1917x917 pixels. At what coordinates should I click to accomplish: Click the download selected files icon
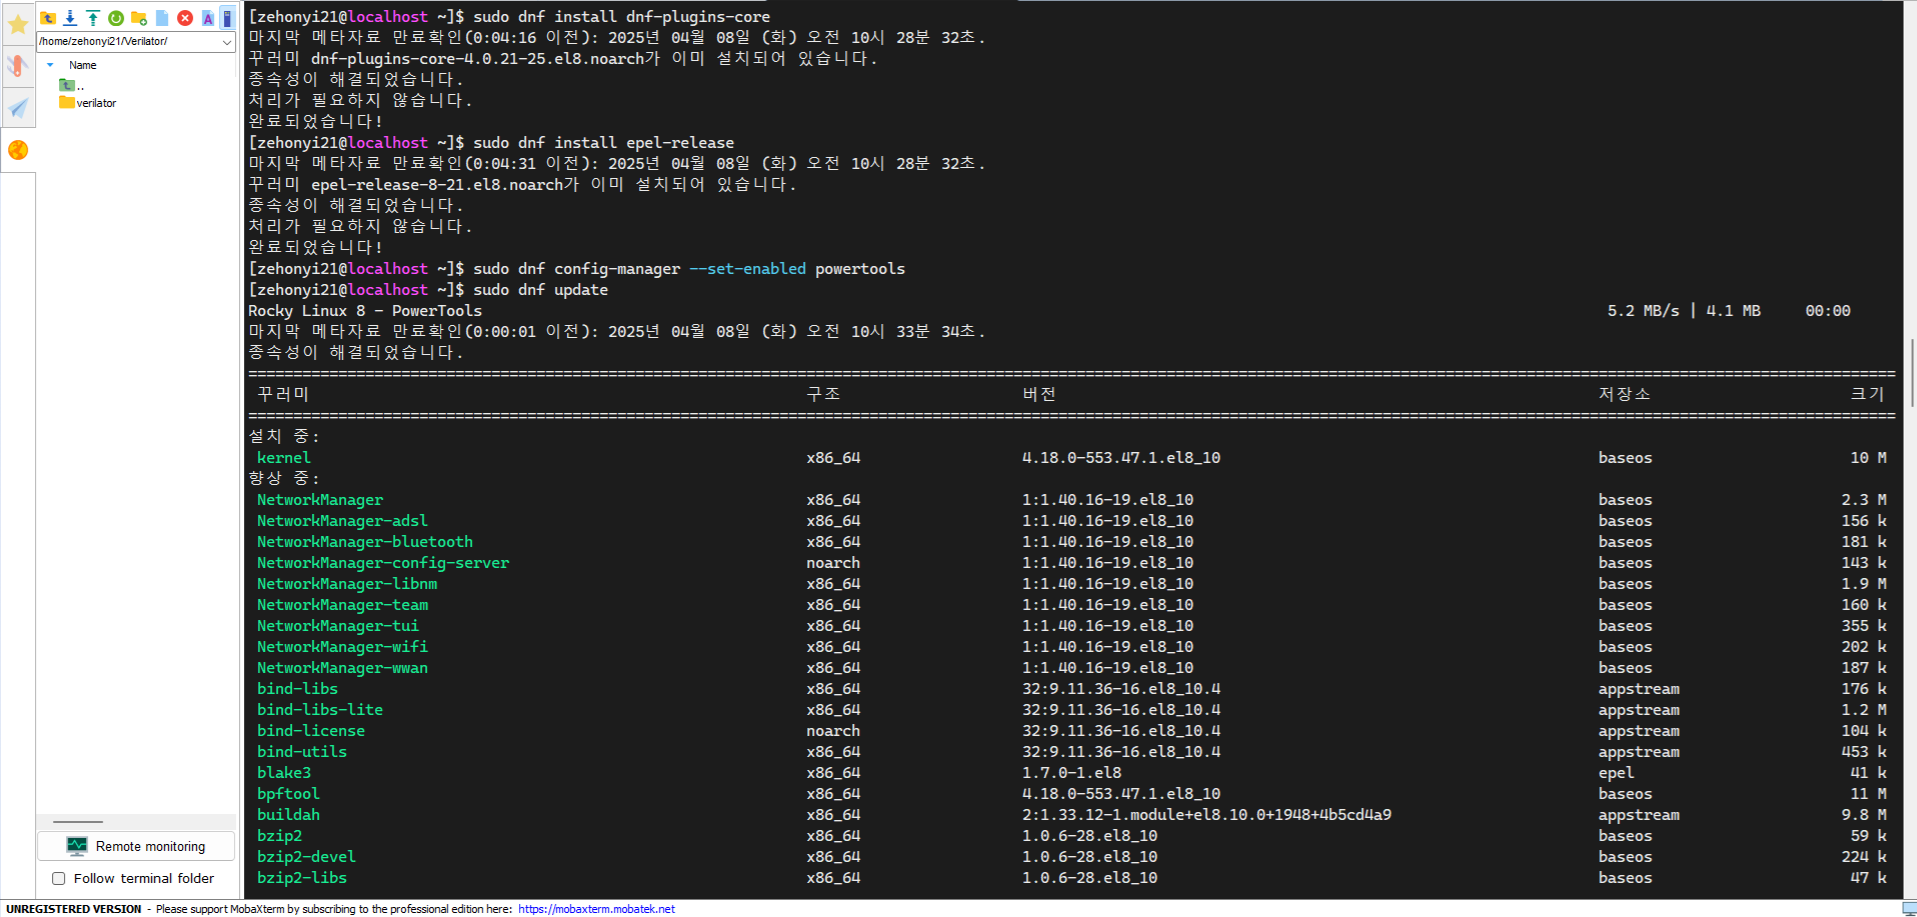[70, 18]
